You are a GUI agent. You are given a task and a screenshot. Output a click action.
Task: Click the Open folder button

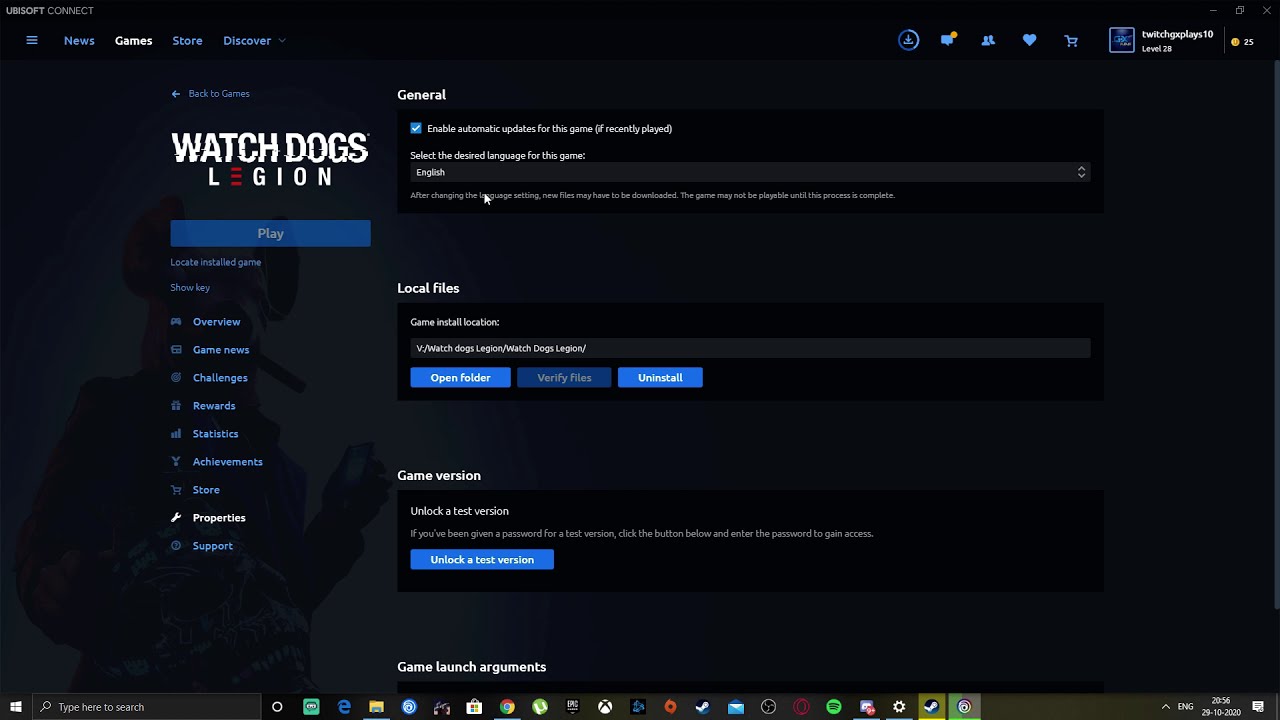click(x=460, y=377)
